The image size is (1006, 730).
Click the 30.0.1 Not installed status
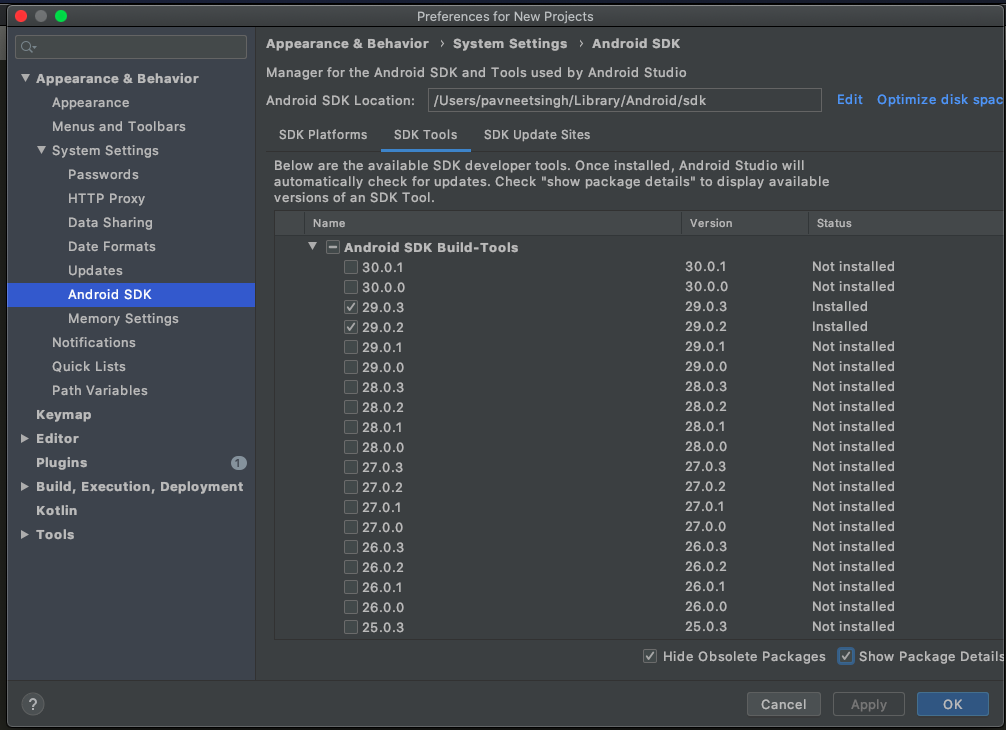853,266
